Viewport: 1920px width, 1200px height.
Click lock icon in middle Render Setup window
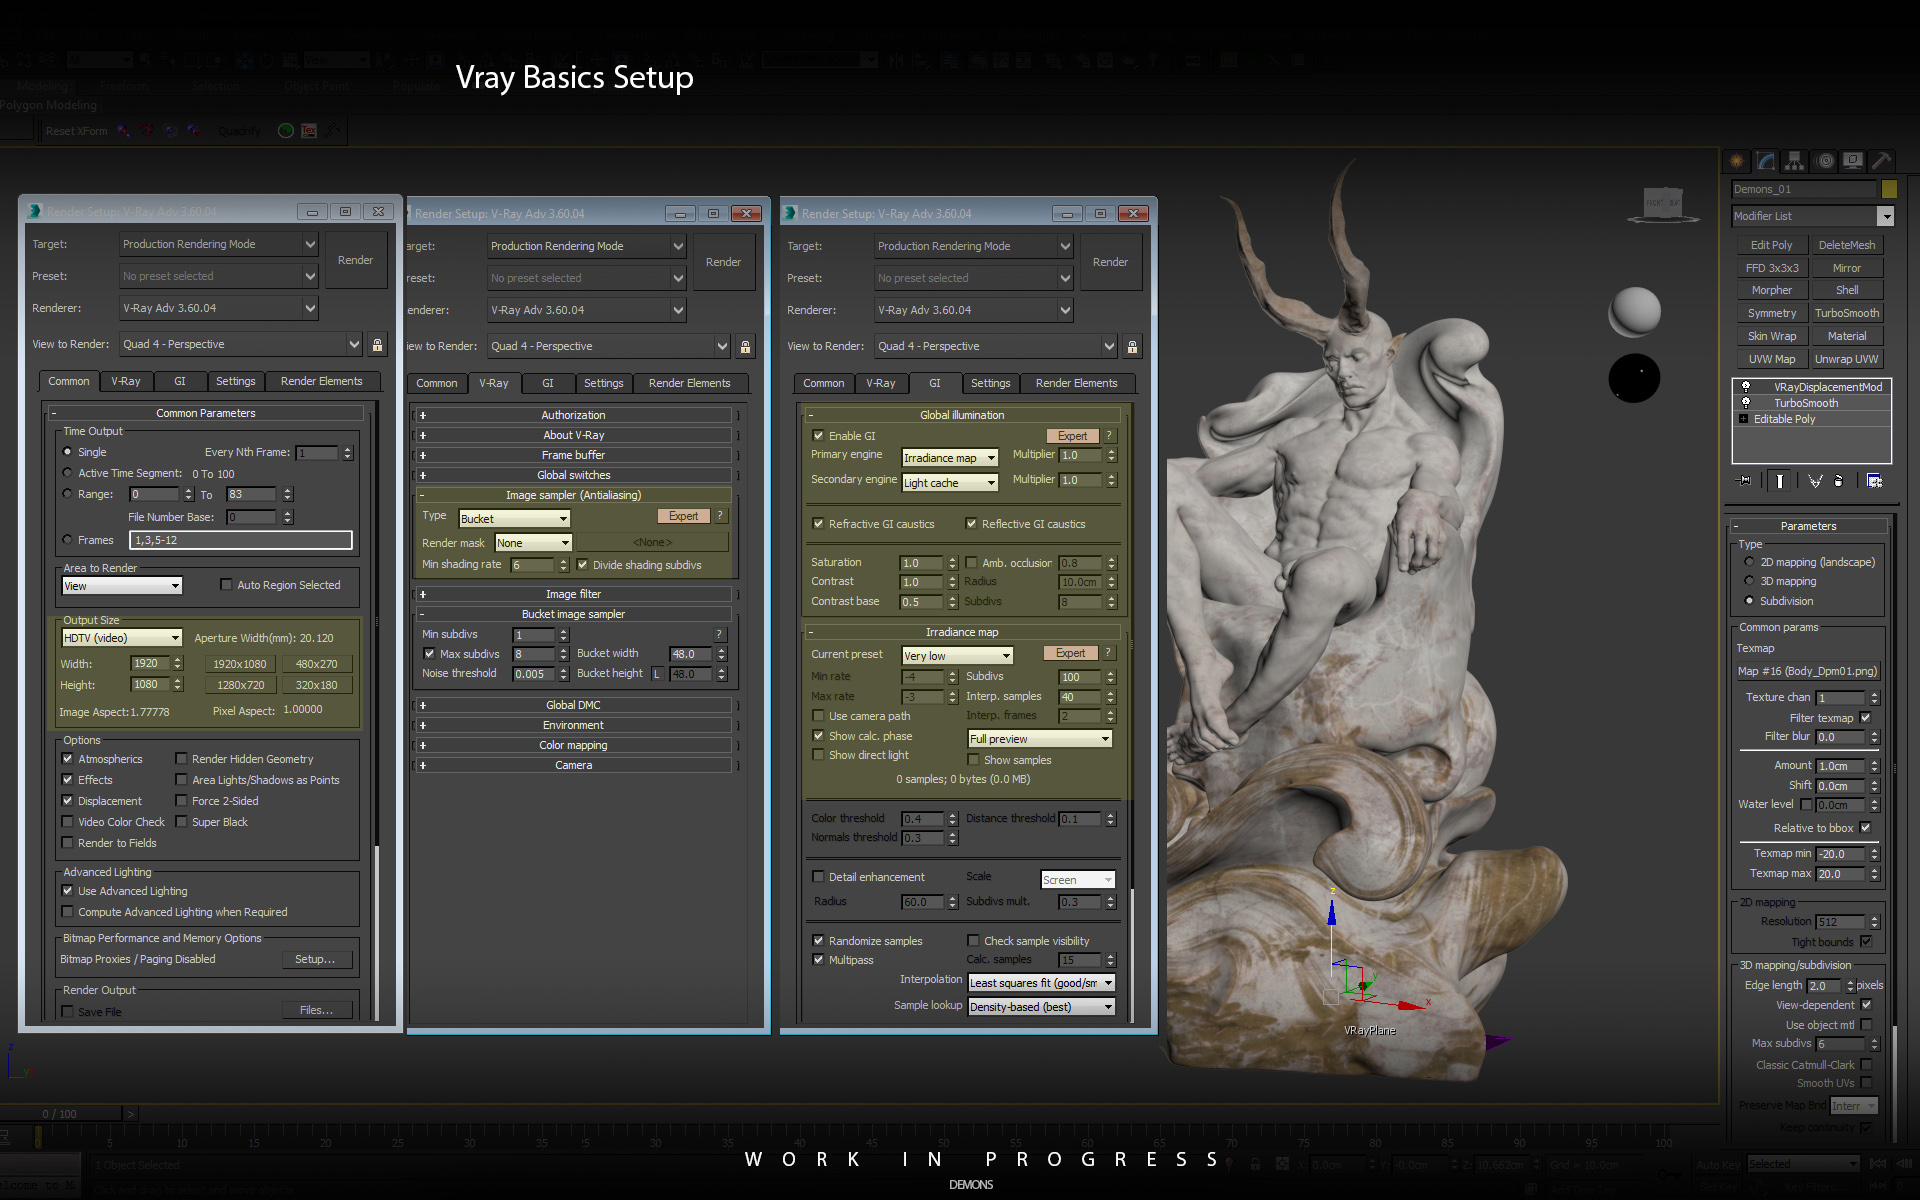point(745,347)
